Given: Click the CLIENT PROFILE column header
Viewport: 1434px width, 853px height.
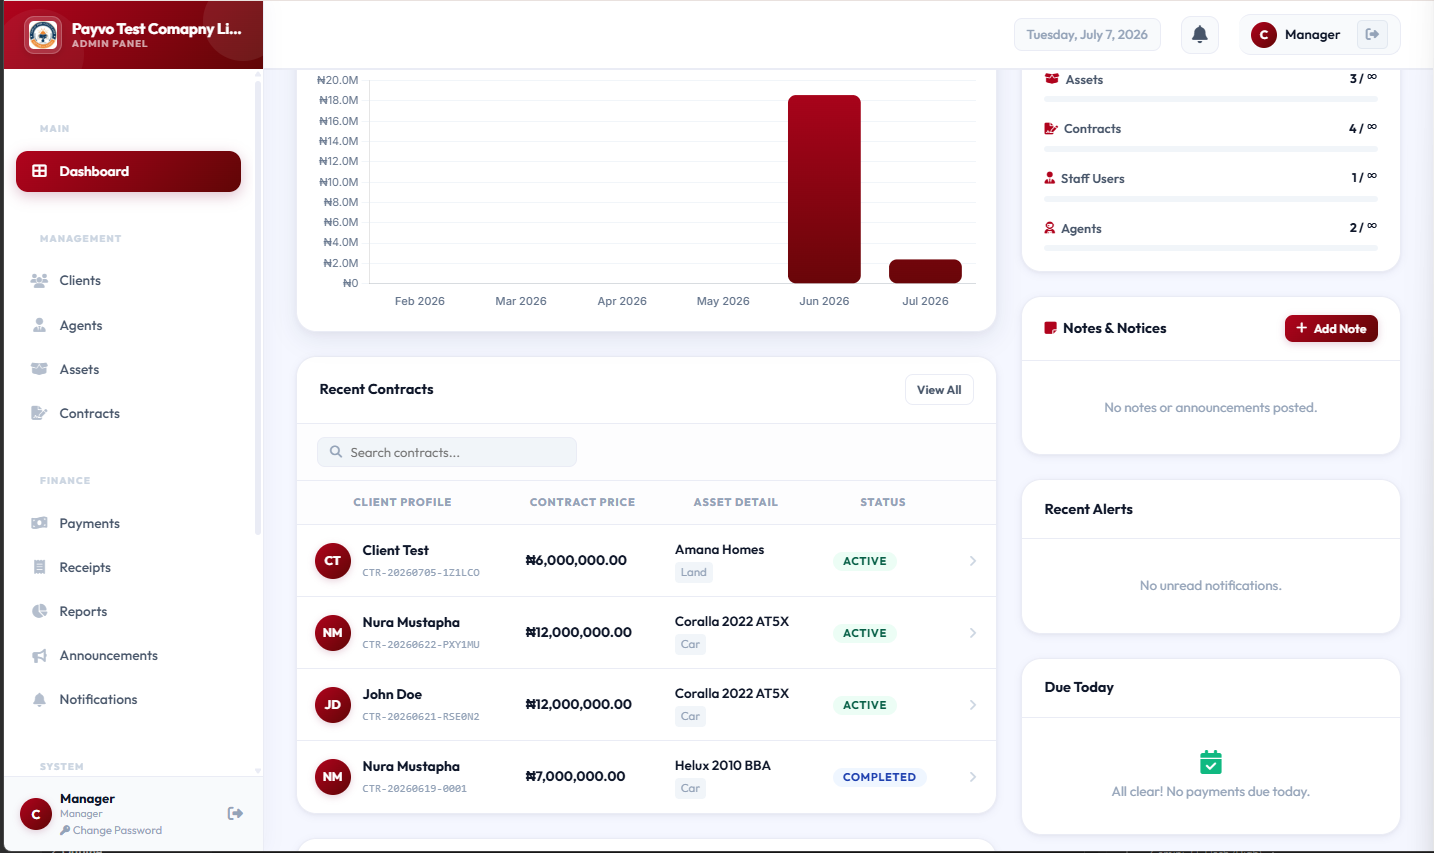Looking at the screenshot, I should tap(402, 502).
